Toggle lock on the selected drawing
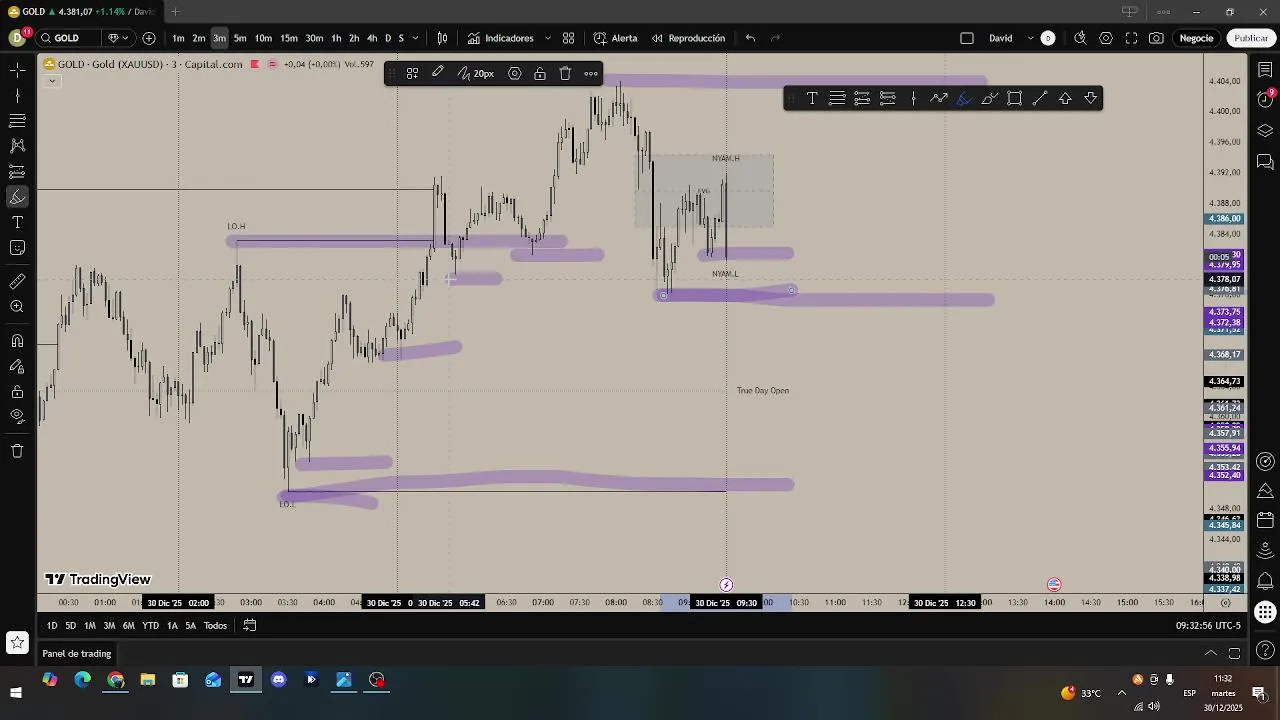Viewport: 1280px width, 720px height. tap(540, 74)
